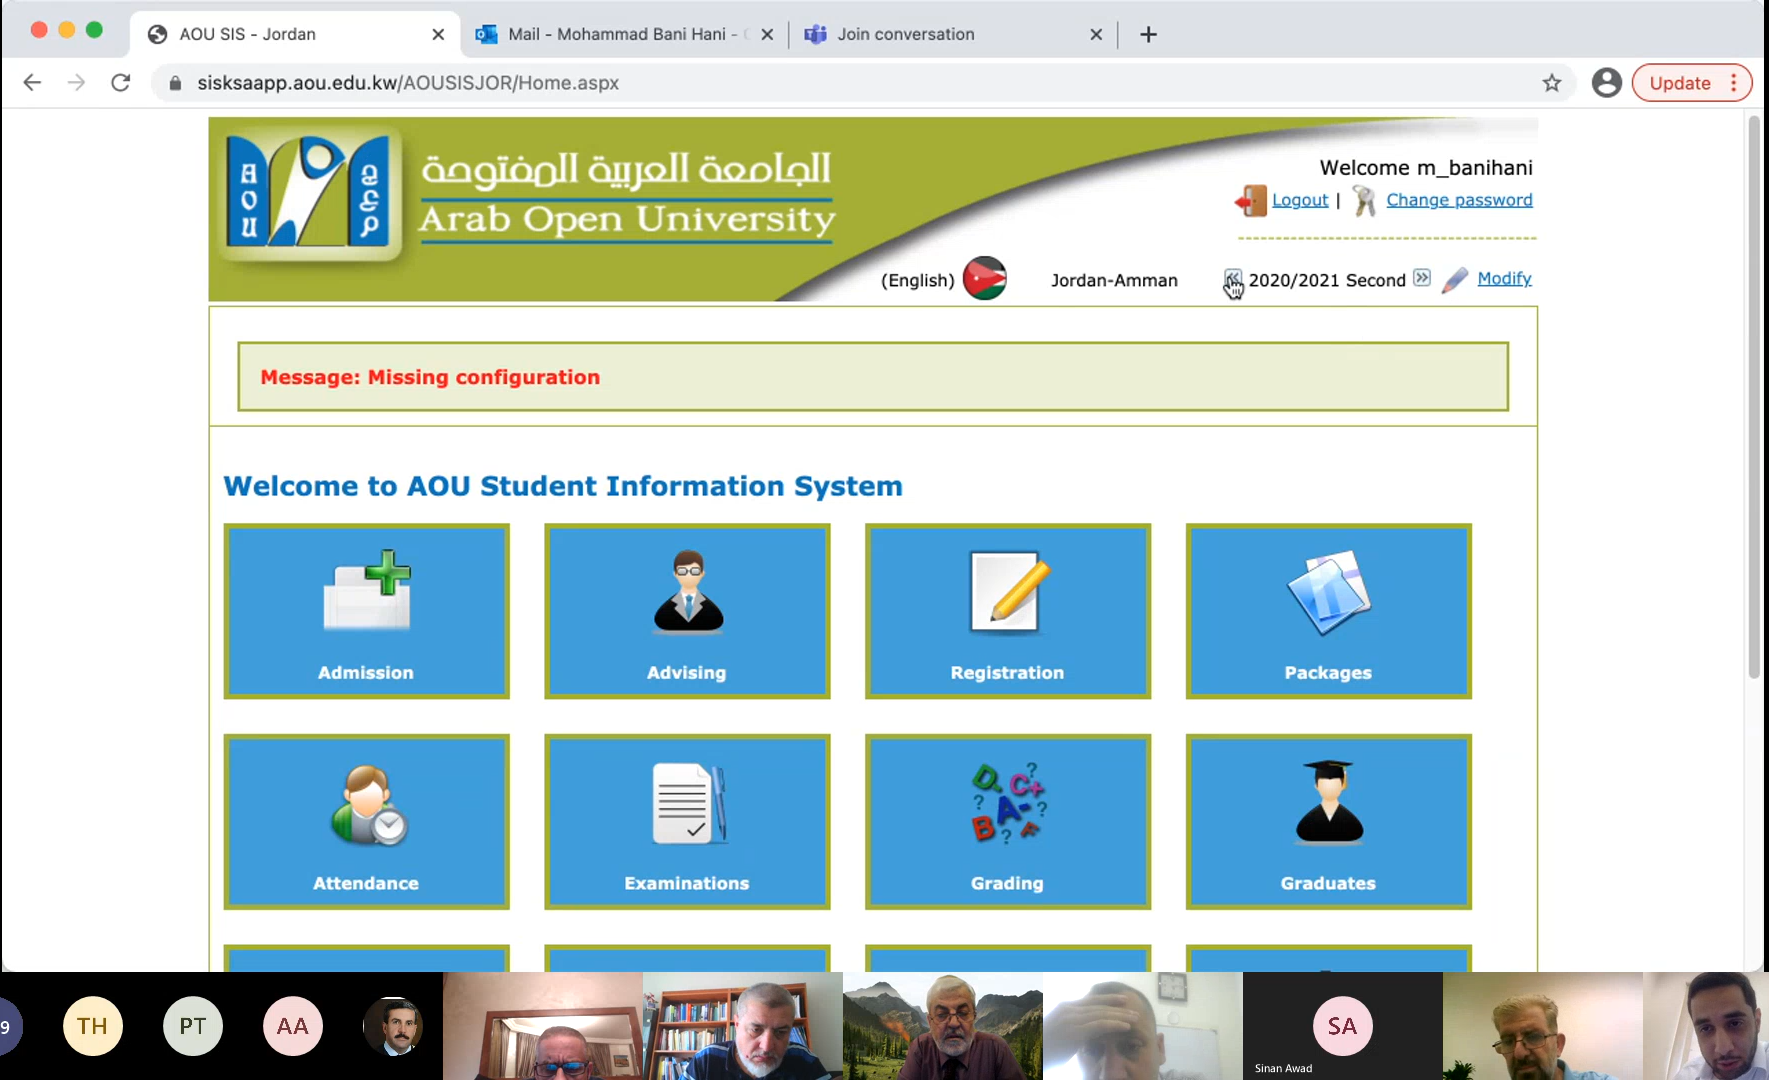Viewport: 1769px width, 1080px height.
Task: Click the PT participant avatar
Action: [x=193, y=1026]
